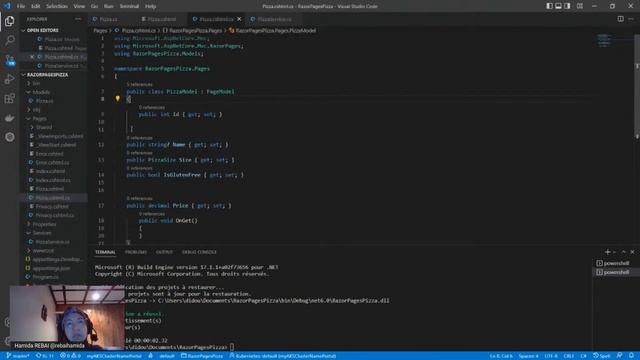640x360 pixels.
Task: Click the editor minimap code preview
Action: (x=605, y=40)
